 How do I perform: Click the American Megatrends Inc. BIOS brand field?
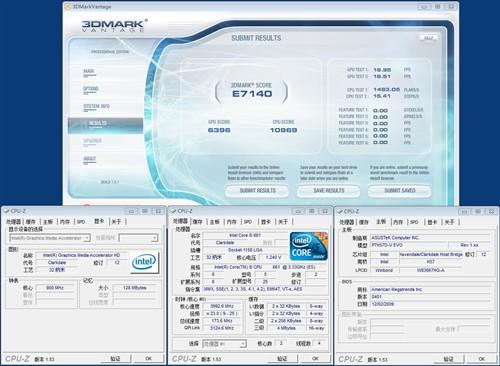point(431,289)
